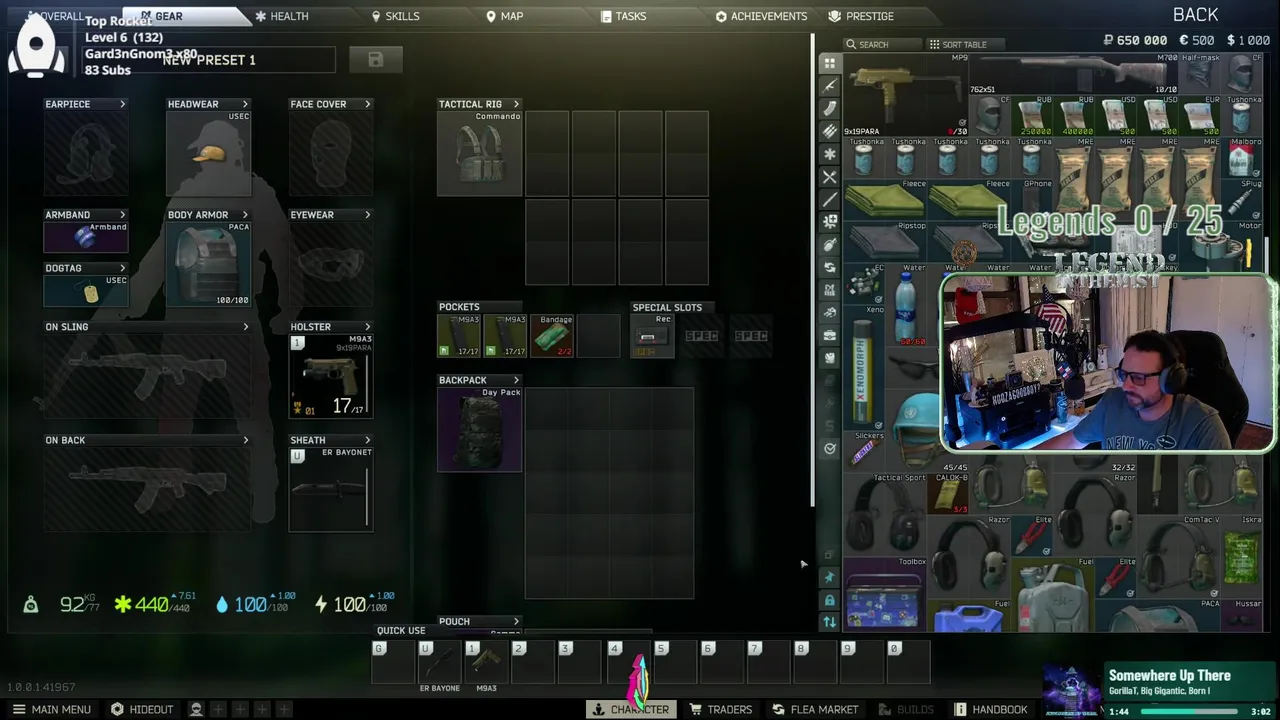Expand the Face Cover slot arrow
Screen dimensions: 1280x720
pos(367,104)
